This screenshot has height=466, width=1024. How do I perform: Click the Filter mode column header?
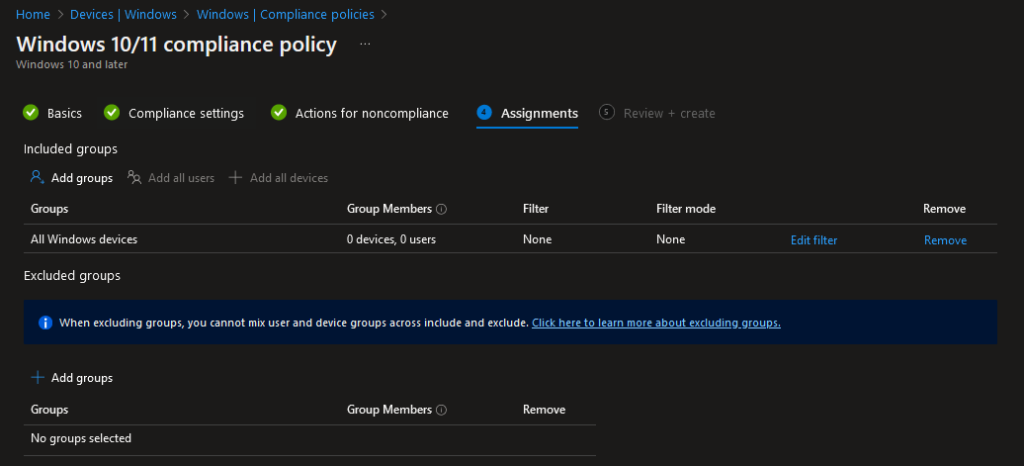686,209
